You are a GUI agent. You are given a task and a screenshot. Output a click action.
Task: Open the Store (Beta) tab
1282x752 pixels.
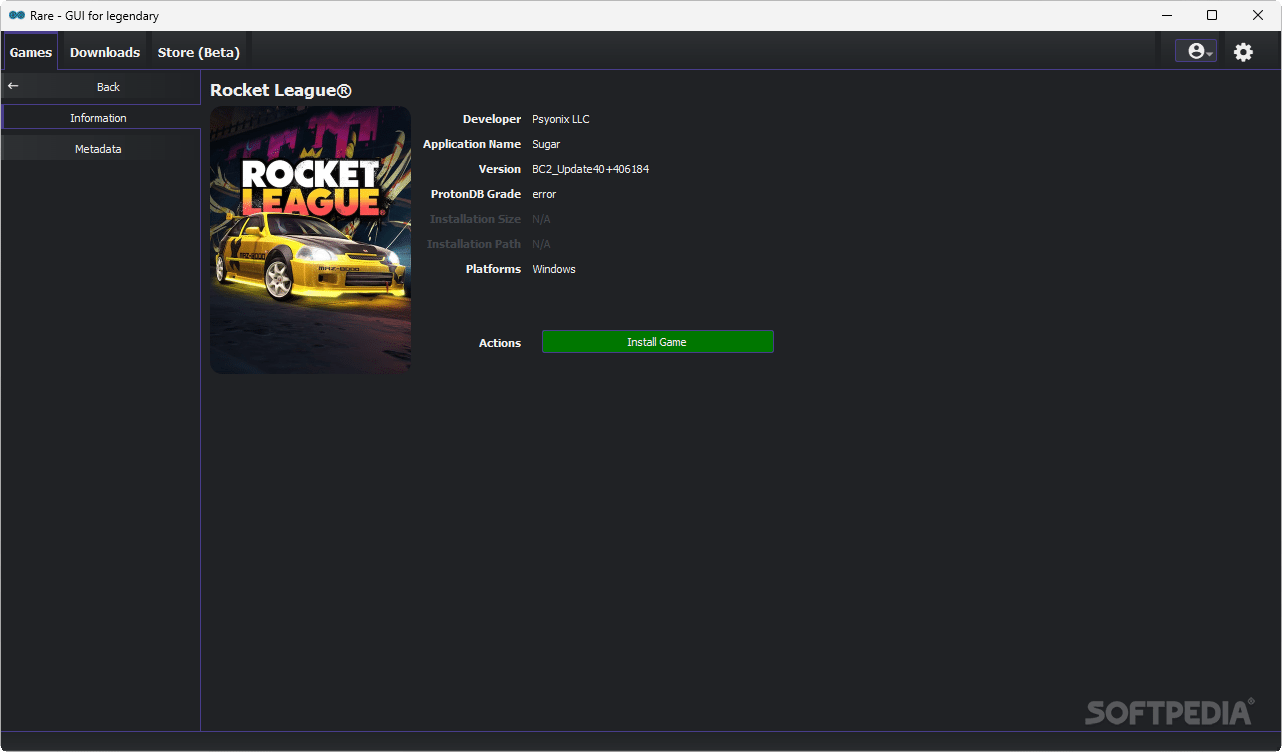tap(199, 52)
